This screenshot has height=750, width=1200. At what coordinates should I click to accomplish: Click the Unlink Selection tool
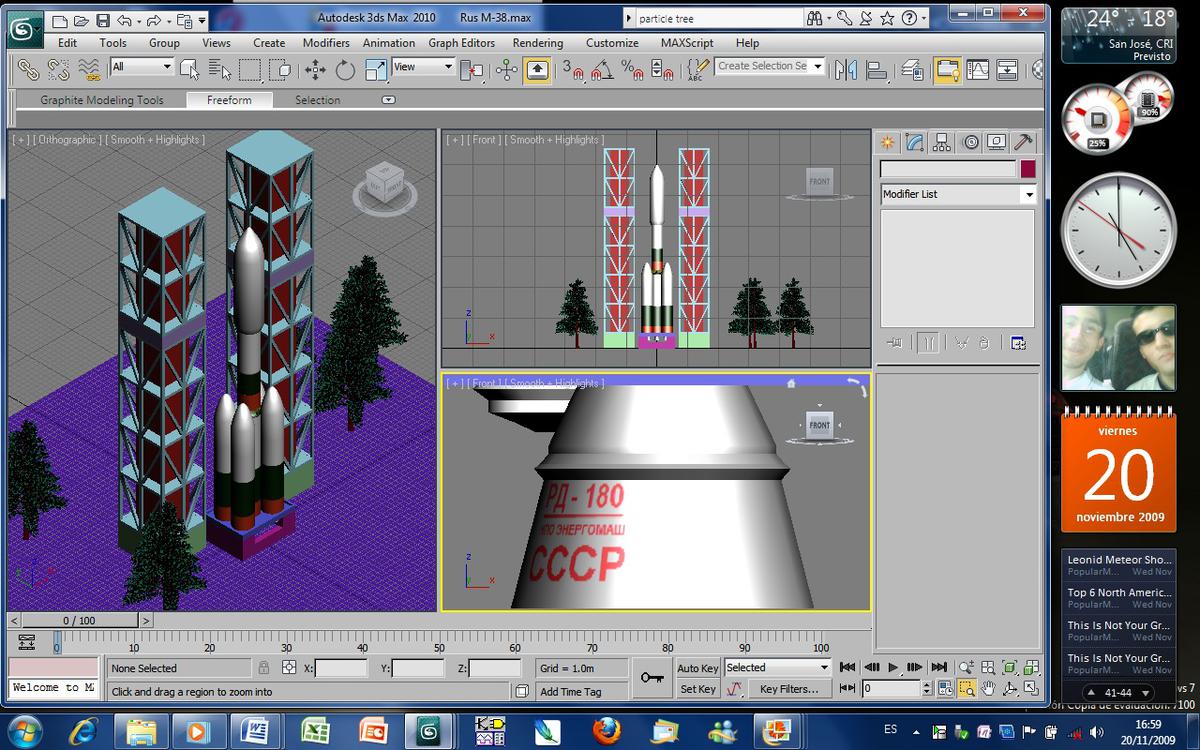58,69
